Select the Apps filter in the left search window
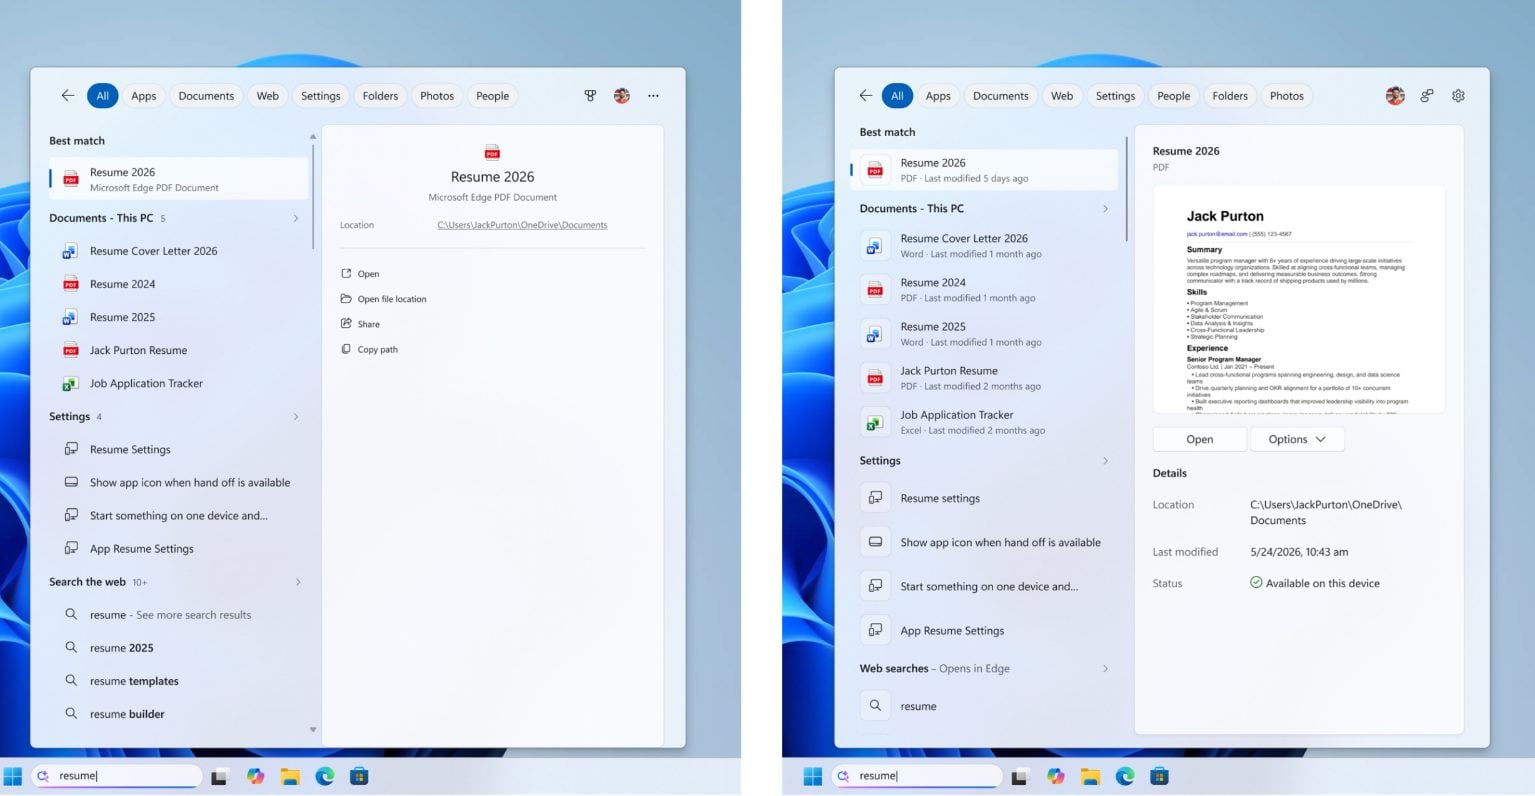 (x=144, y=96)
